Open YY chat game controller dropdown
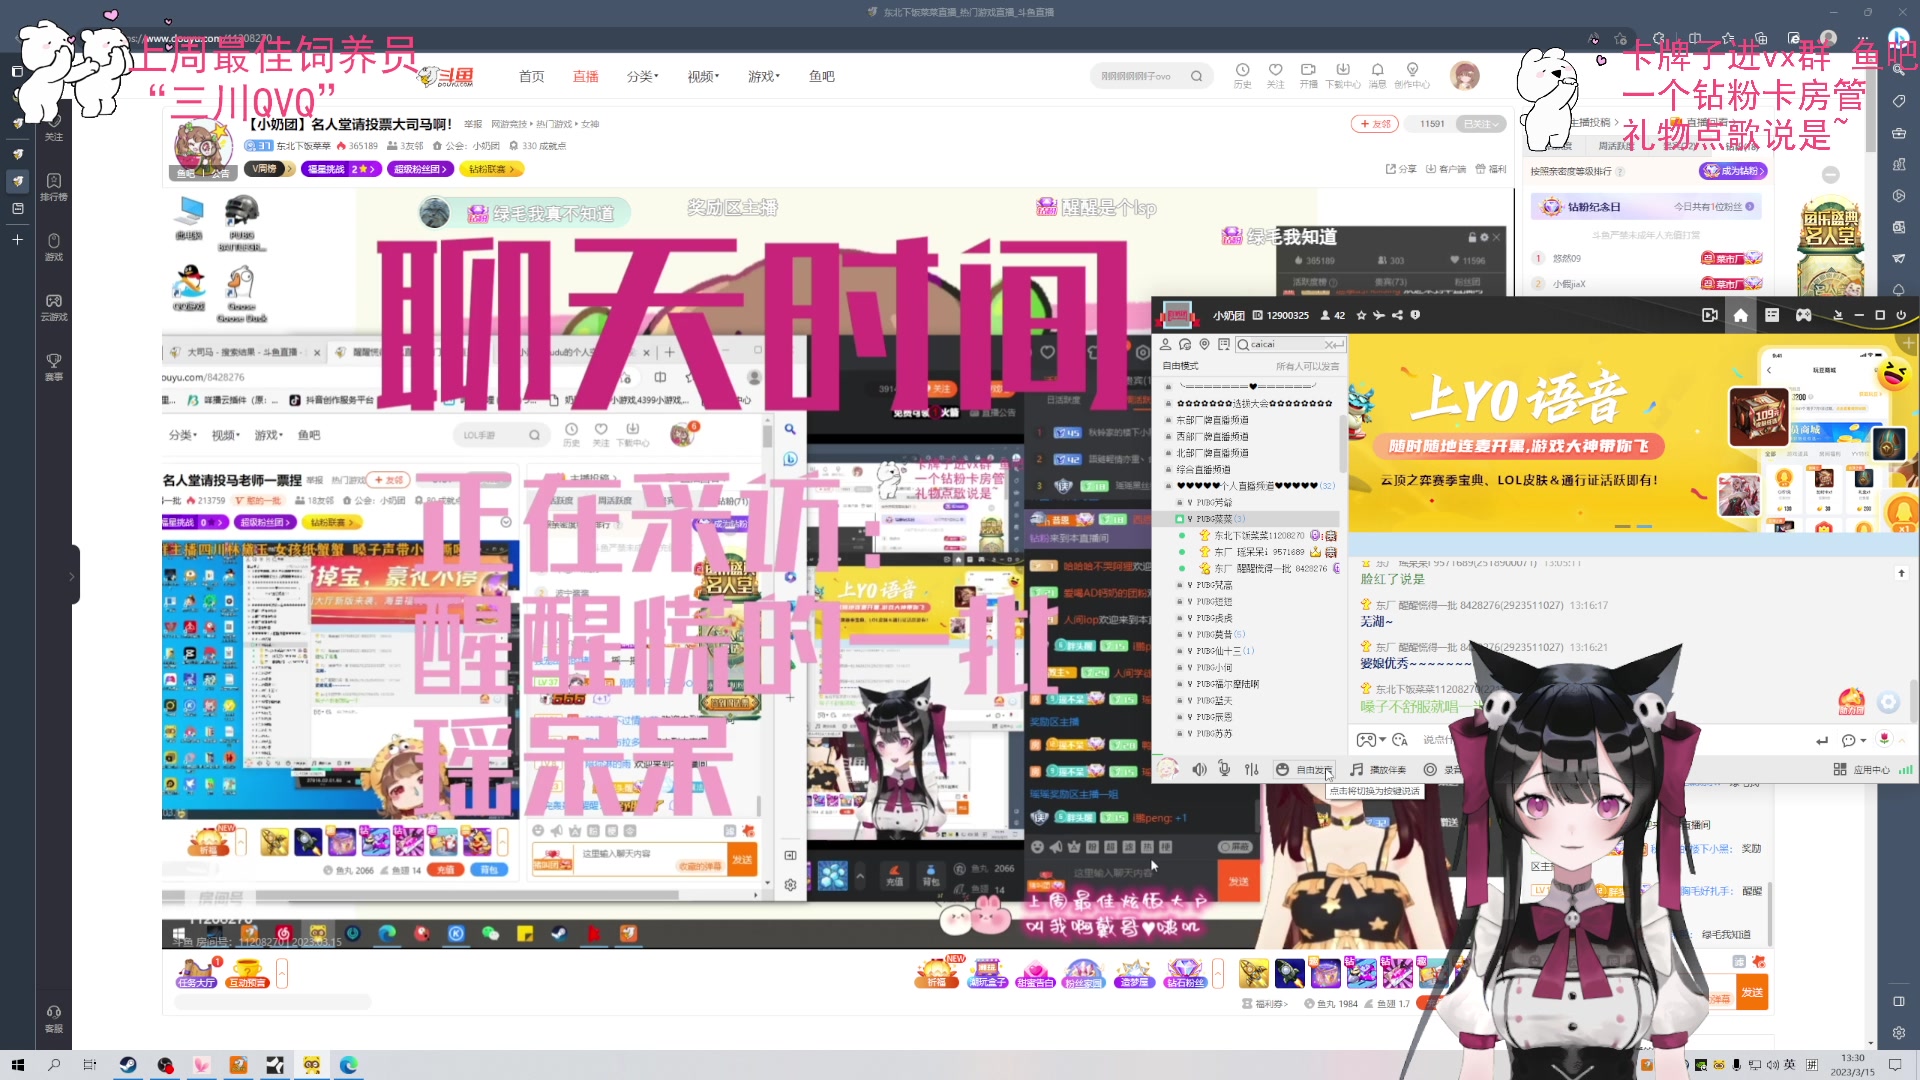Screen dimensions: 1920x1080 click(1370, 740)
